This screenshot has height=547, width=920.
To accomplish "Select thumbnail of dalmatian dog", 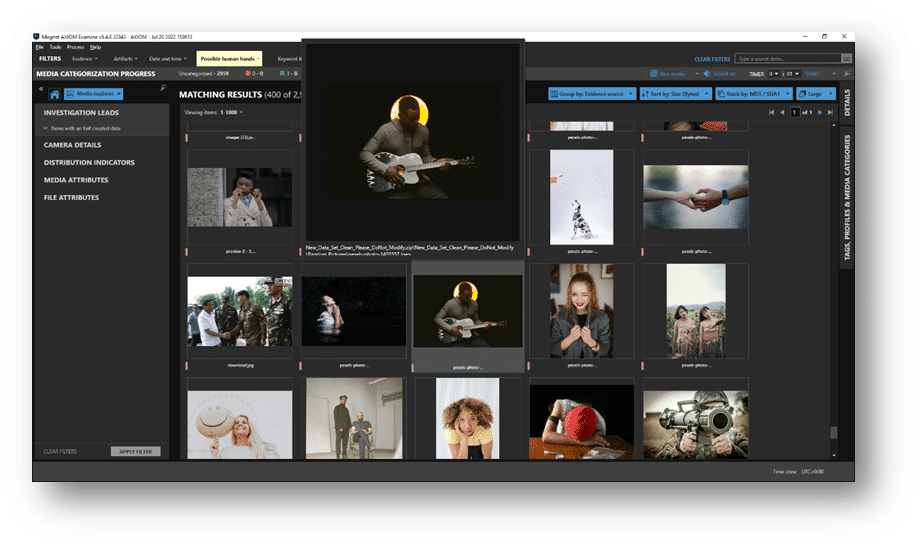I will coord(581,197).
